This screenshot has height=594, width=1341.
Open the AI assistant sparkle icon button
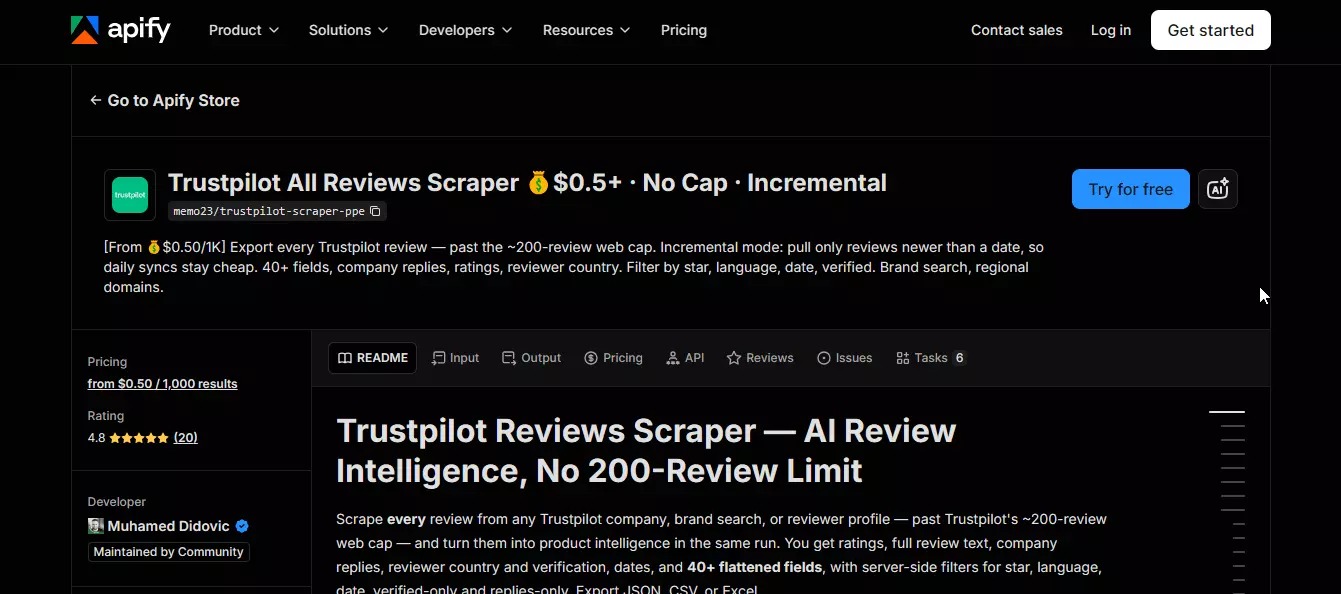coord(1218,189)
